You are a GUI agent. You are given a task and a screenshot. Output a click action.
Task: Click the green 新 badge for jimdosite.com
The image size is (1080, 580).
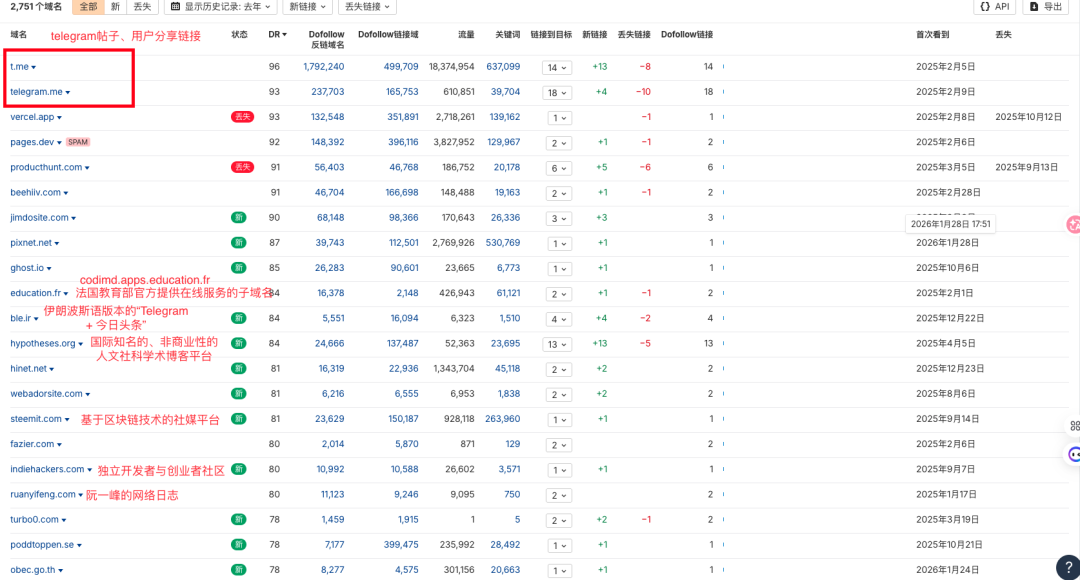pyautogui.click(x=239, y=217)
